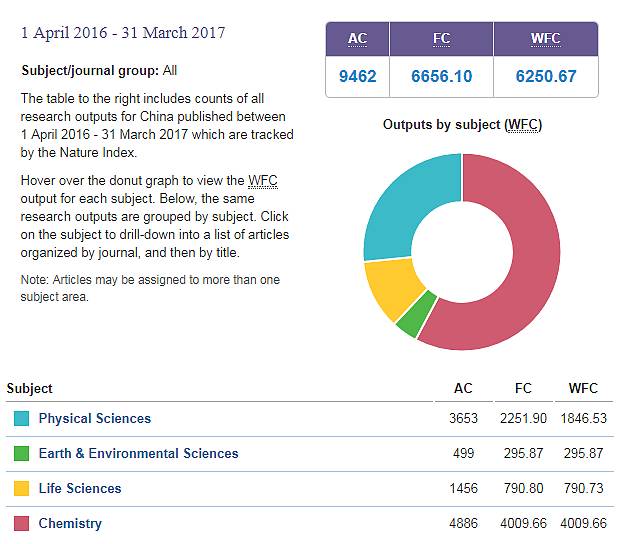Image resolution: width=619 pixels, height=544 pixels.
Task: Drill down into Life Sciences articles
Action: click(x=79, y=489)
